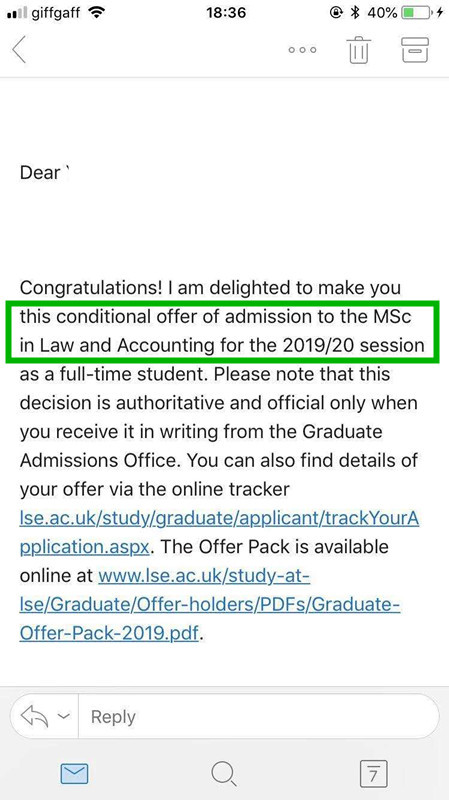This screenshot has width=449, height=800.
Task: Tap the 'Dear' greeting line
Action: (44, 172)
